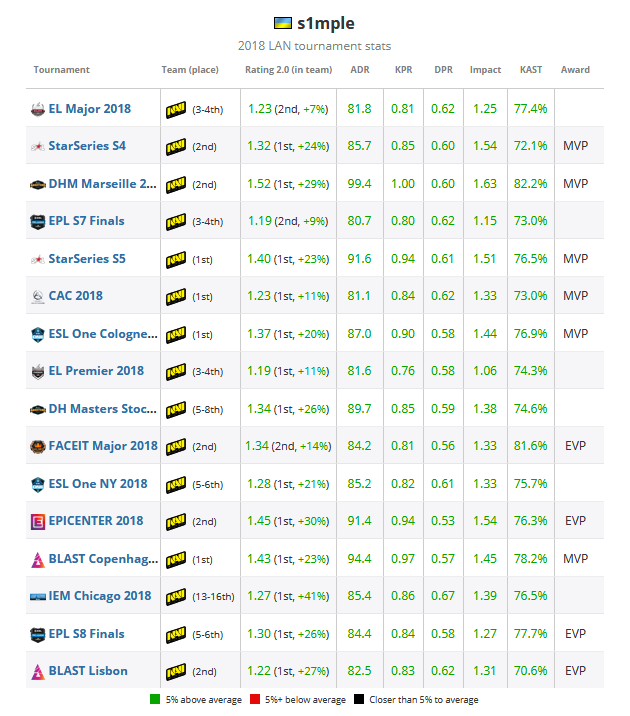
Task: Open the FACEIT Major 2018 link
Action: 103,445
